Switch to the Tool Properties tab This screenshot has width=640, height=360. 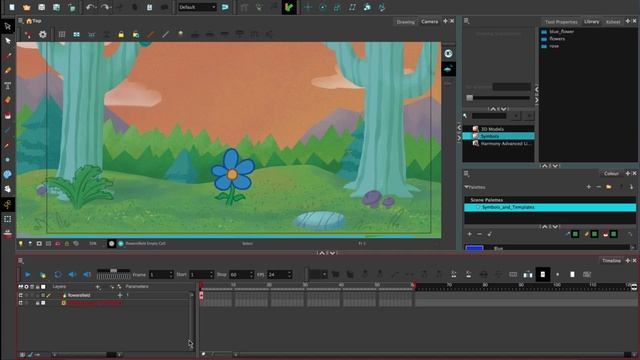[561, 22]
